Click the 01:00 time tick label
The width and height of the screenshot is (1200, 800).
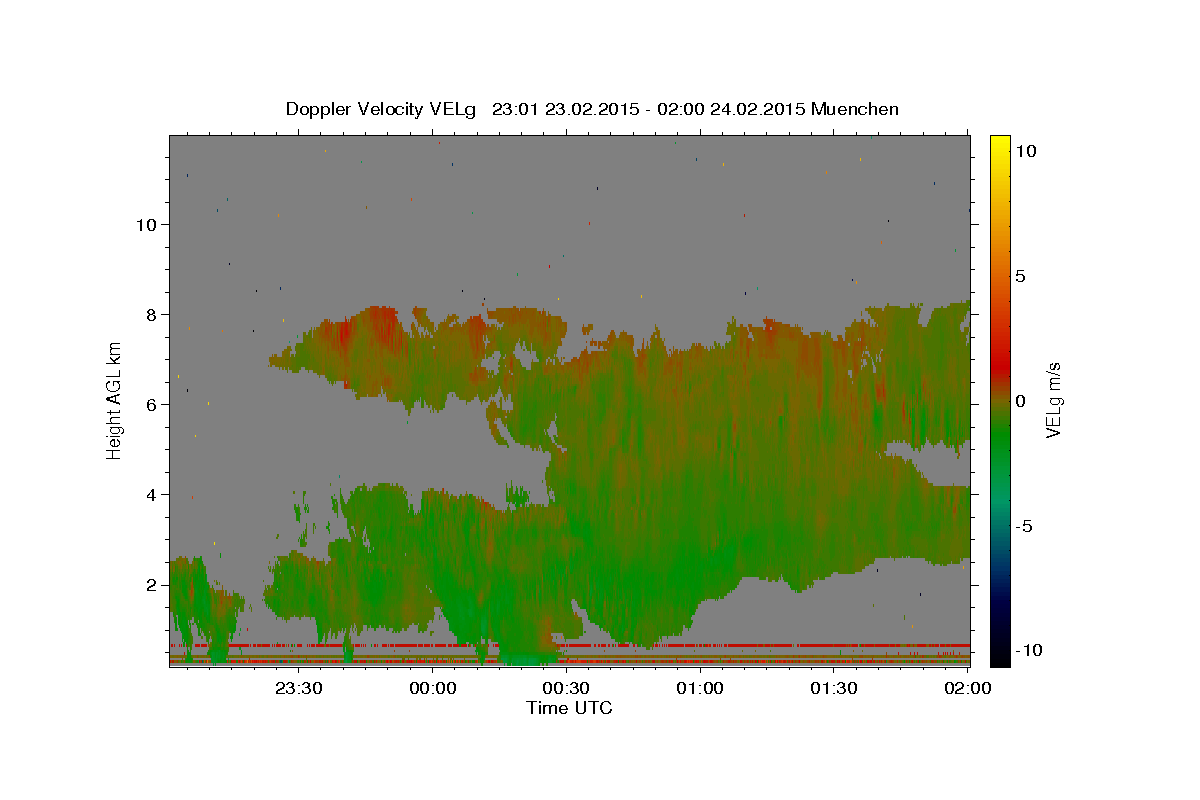pyautogui.click(x=700, y=688)
